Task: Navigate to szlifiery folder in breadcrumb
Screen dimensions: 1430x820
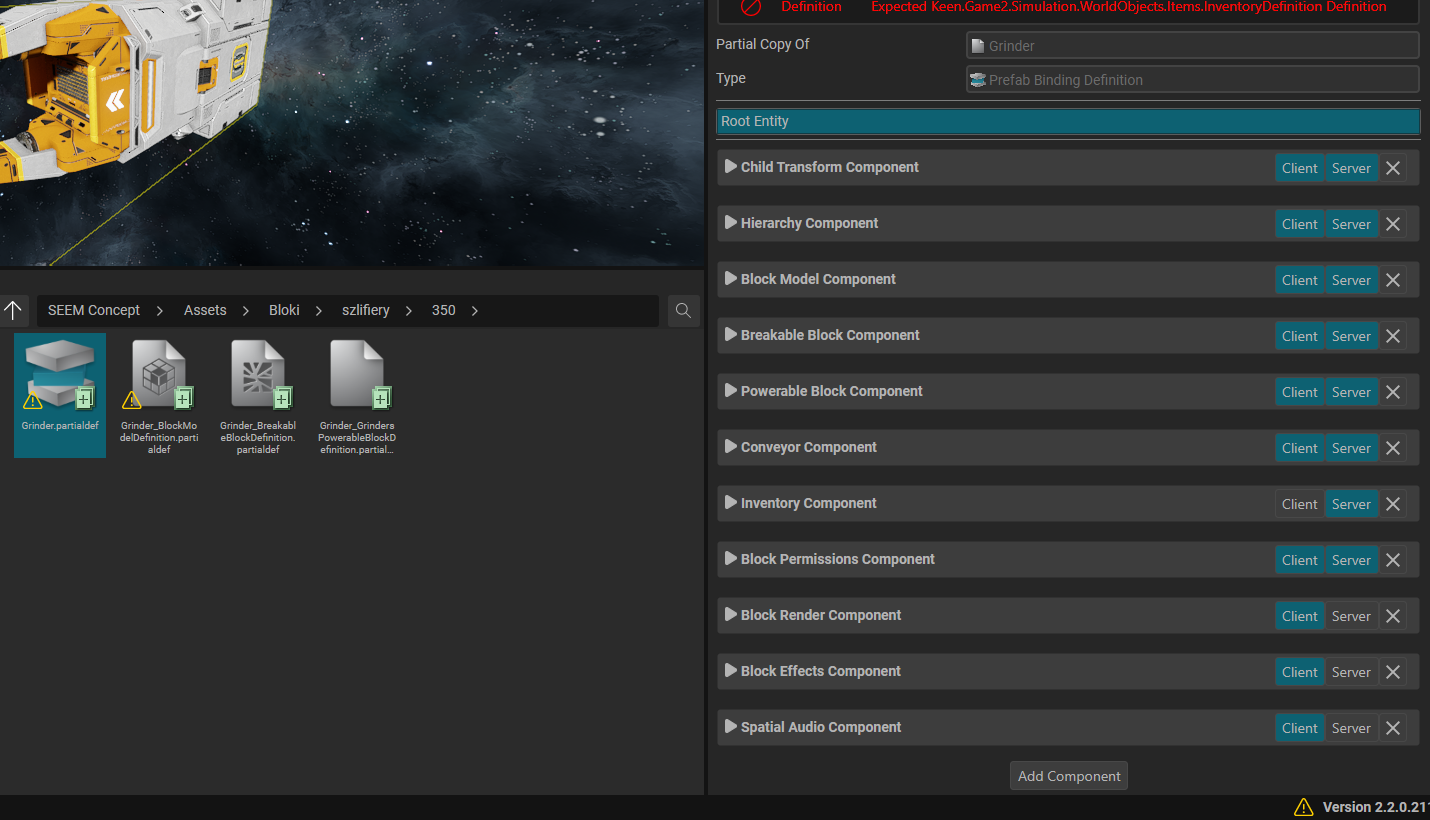Action: pos(366,311)
